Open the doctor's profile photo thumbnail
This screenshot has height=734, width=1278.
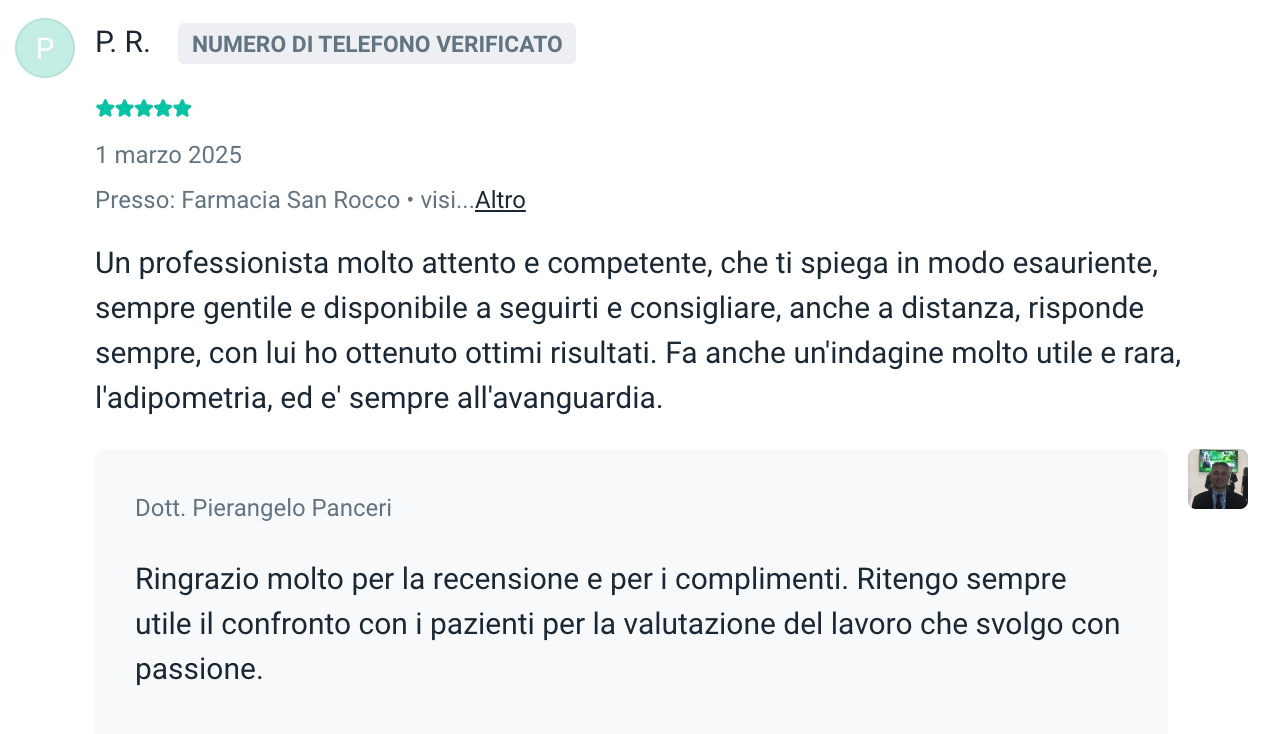click(1217, 479)
